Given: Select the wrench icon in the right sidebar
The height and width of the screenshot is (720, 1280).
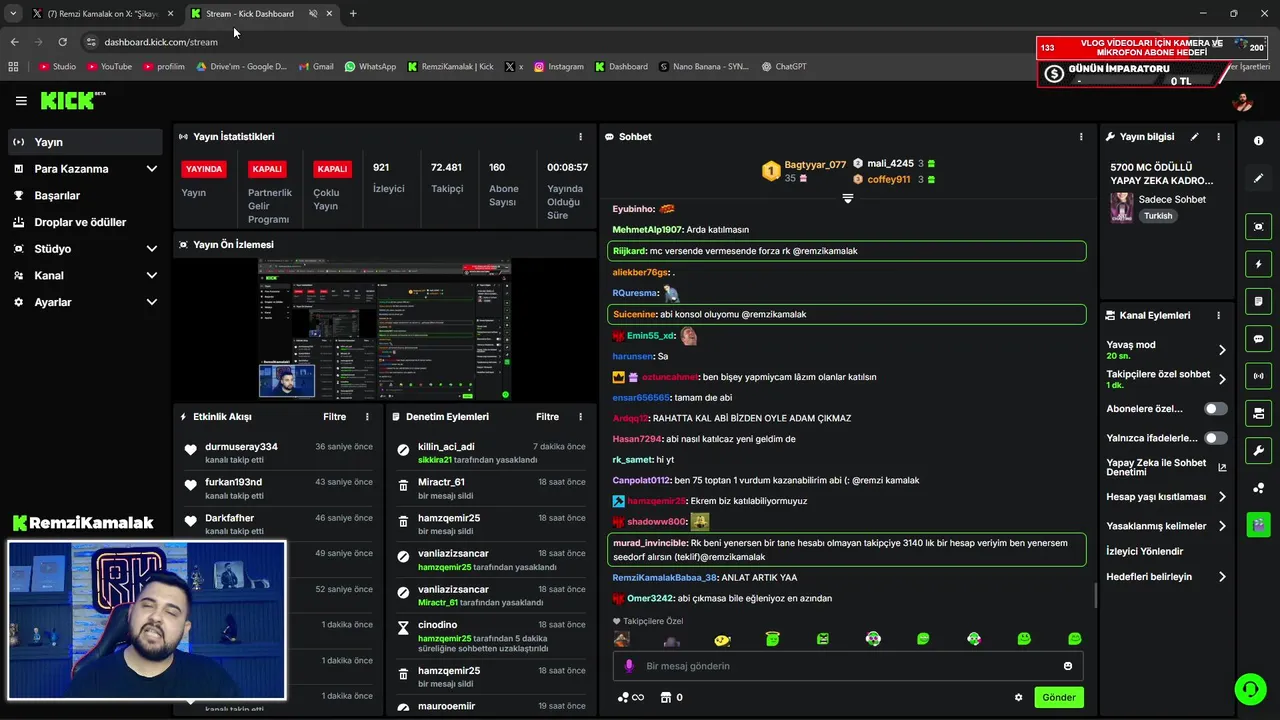Looking at the screenshot, I should (1258, 450).
